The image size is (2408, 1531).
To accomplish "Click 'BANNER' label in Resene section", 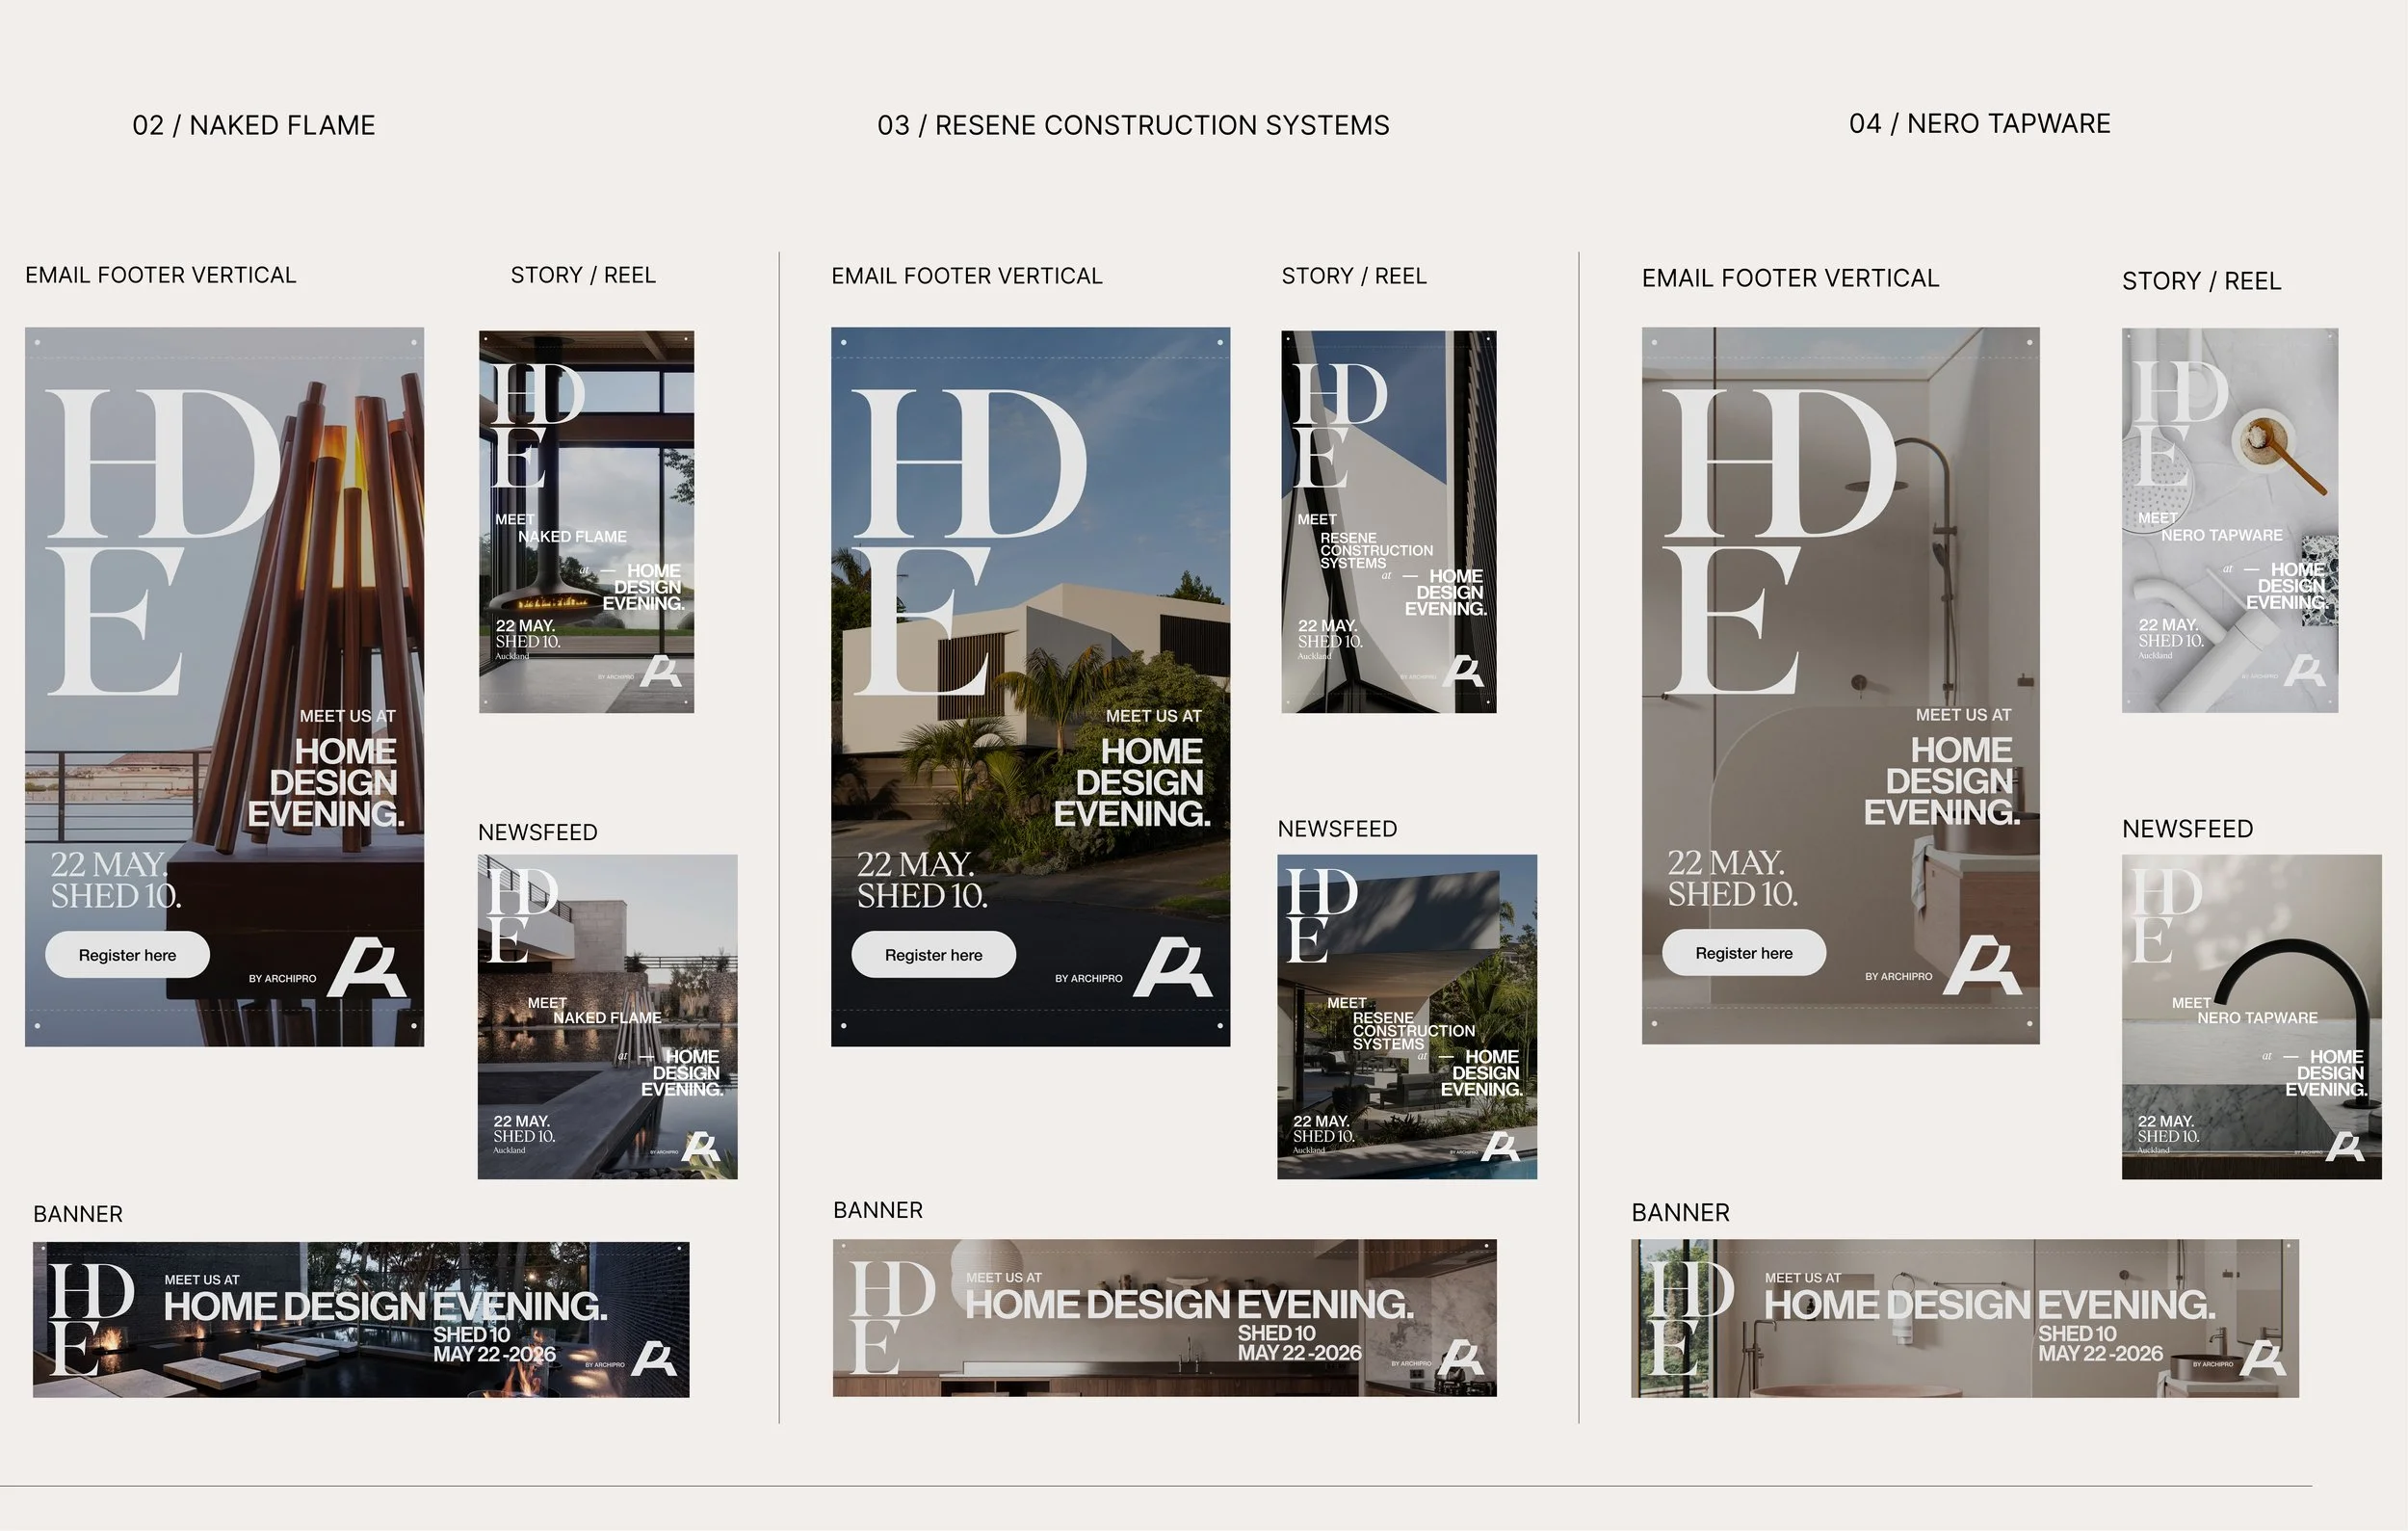I will pyautogui.click(x=878, y=1210).
